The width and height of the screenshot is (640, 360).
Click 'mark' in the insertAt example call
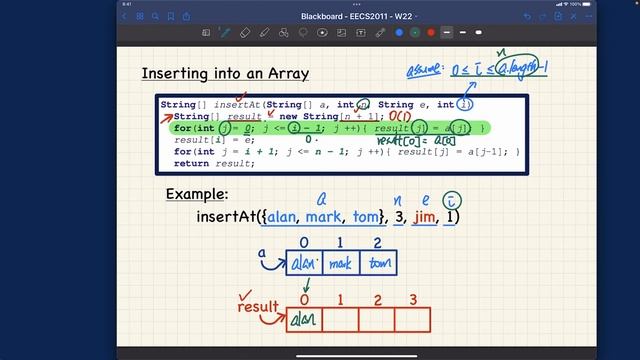pos(323,217)
